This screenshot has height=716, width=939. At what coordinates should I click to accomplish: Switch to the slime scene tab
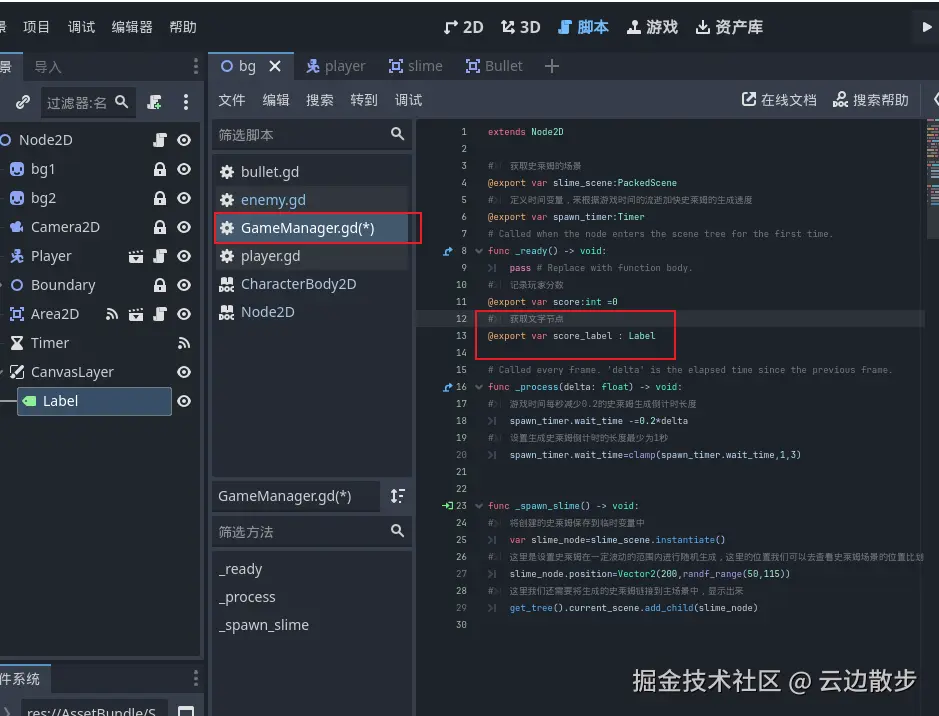416,66
